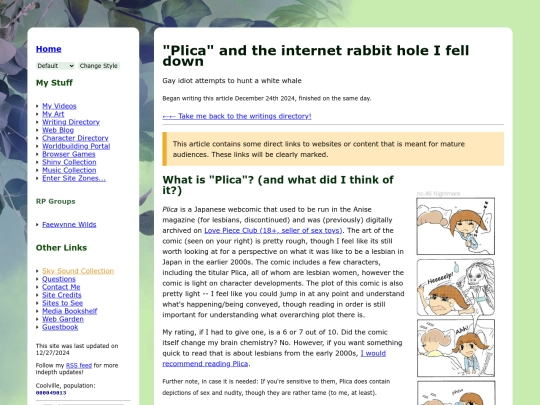Viewport: 540px width, 405px height.
Task: Open the Media Bookshelf link
Action: click(70, 311)
